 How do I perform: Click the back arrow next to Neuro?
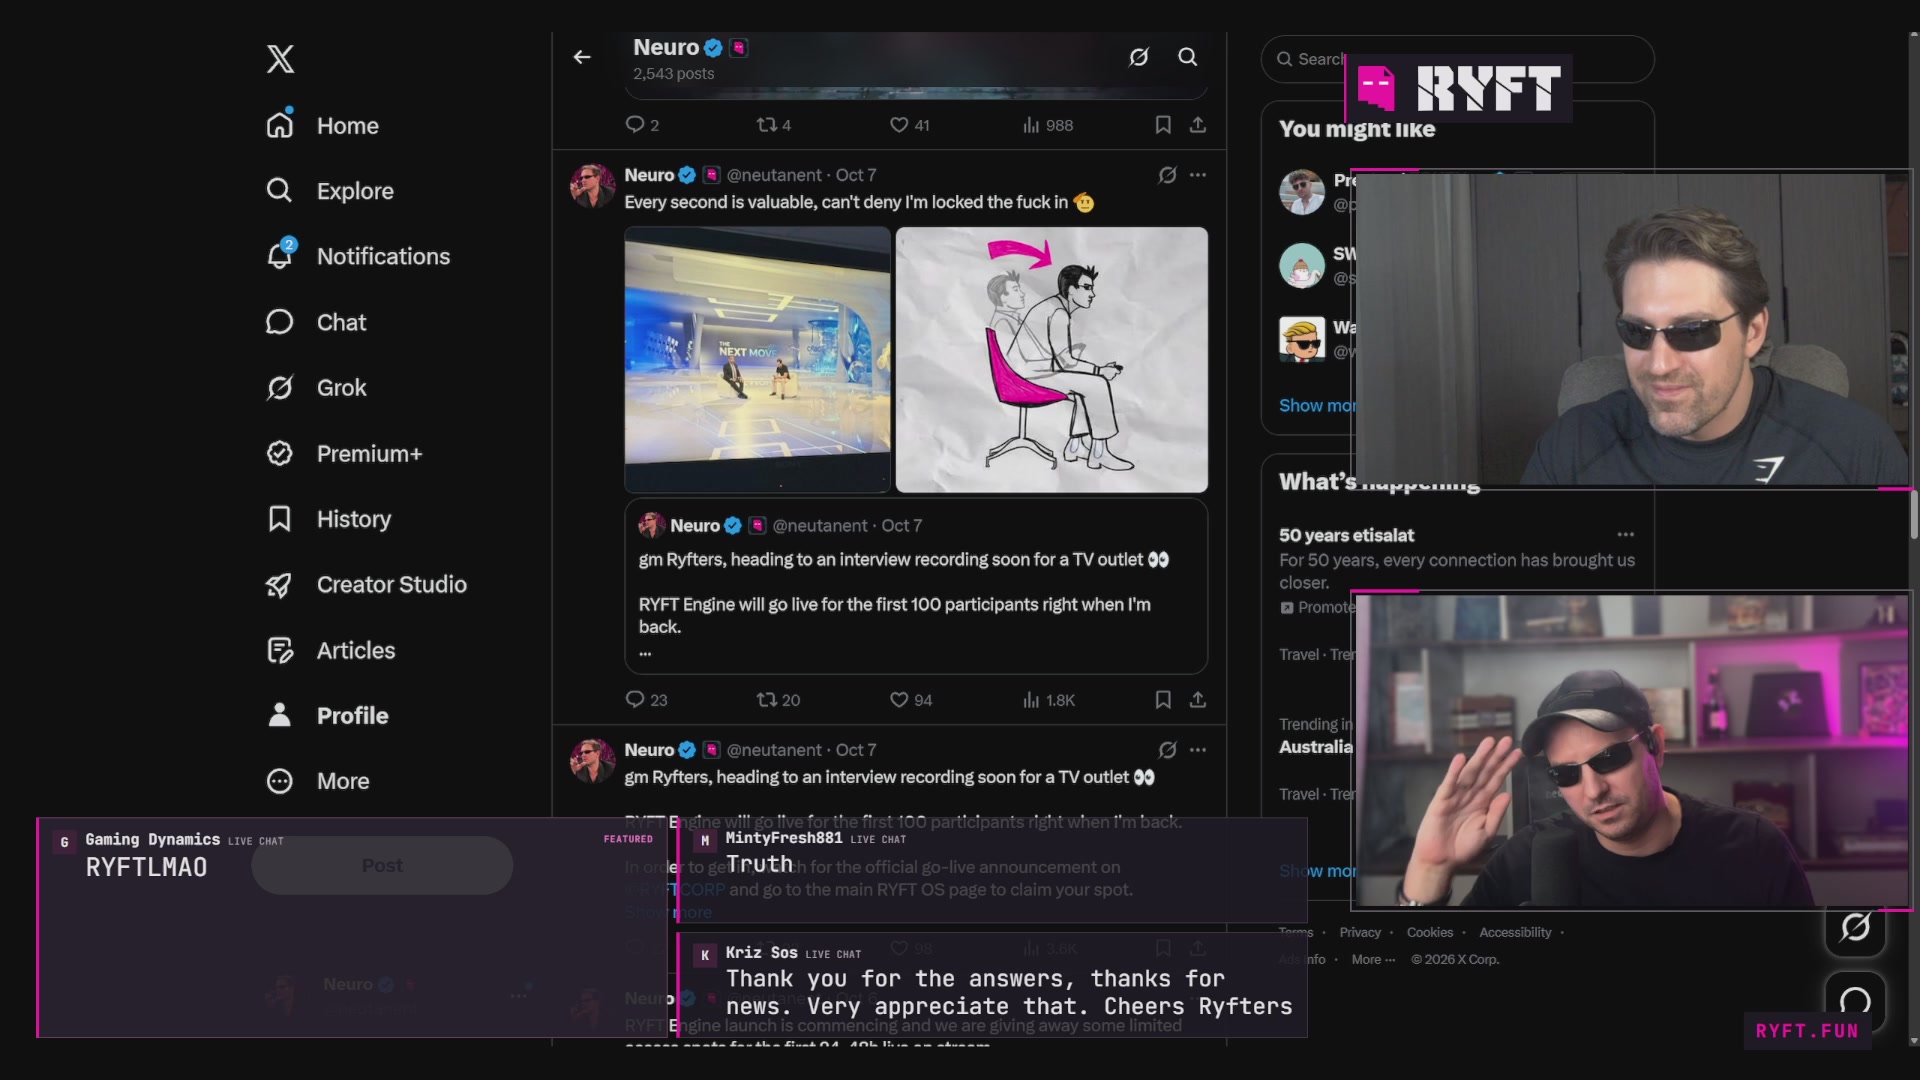pyautogui.click(x=582, y=57)
